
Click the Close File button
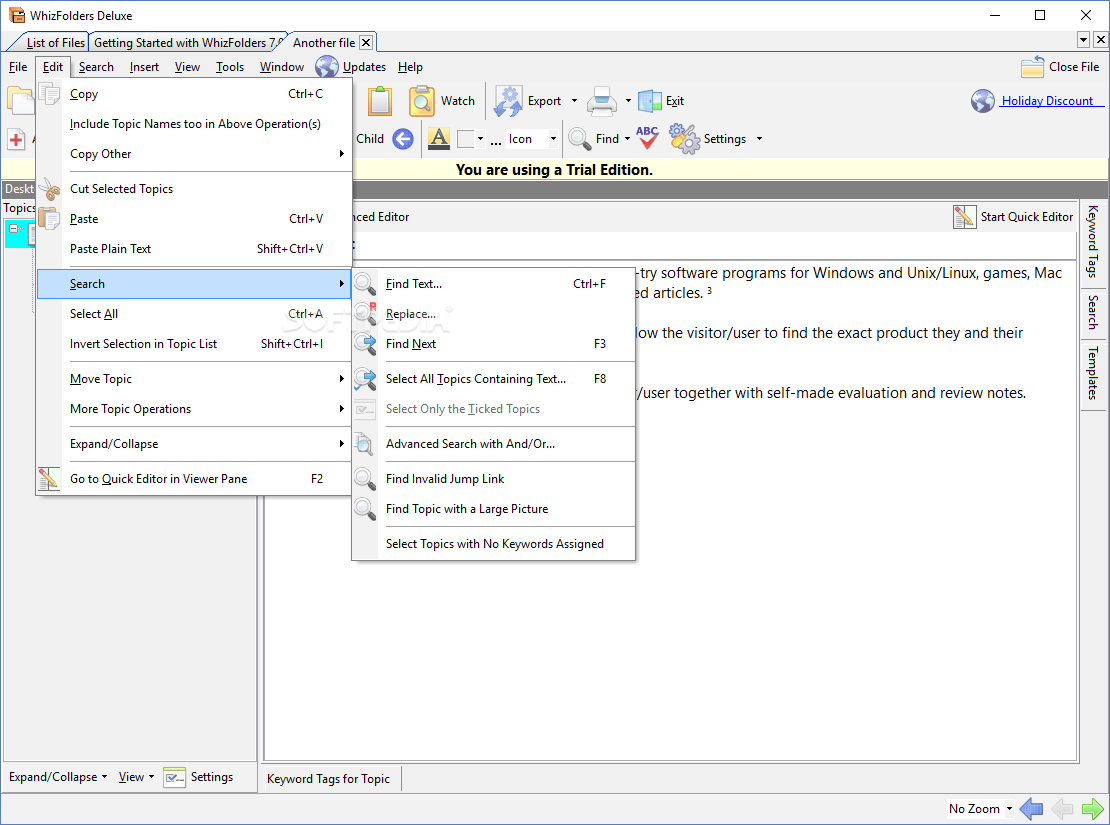point(1060,67)
